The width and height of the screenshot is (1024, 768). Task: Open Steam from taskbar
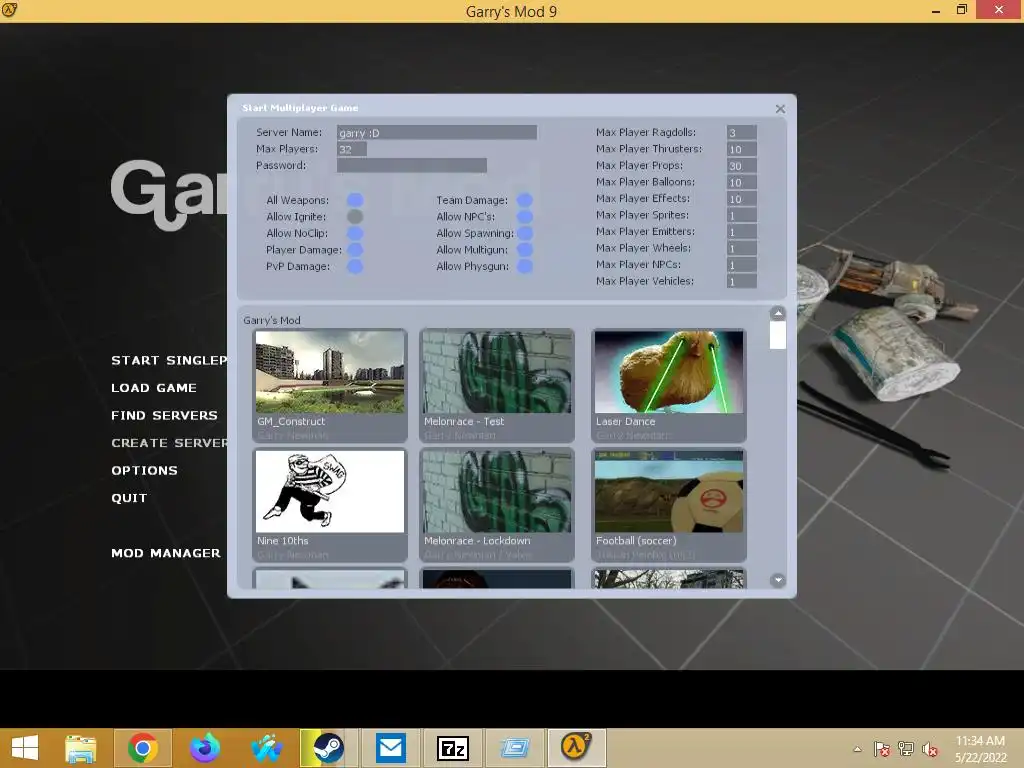(328, 748)
